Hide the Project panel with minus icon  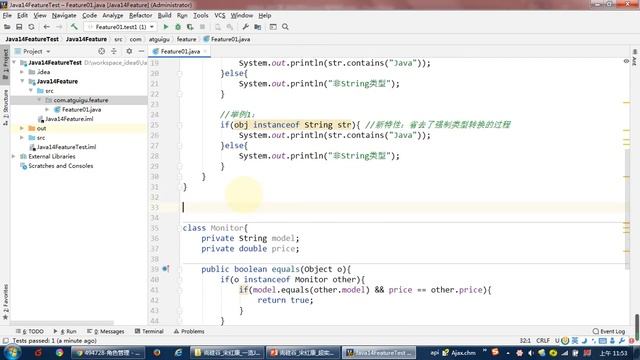(141, 51)
